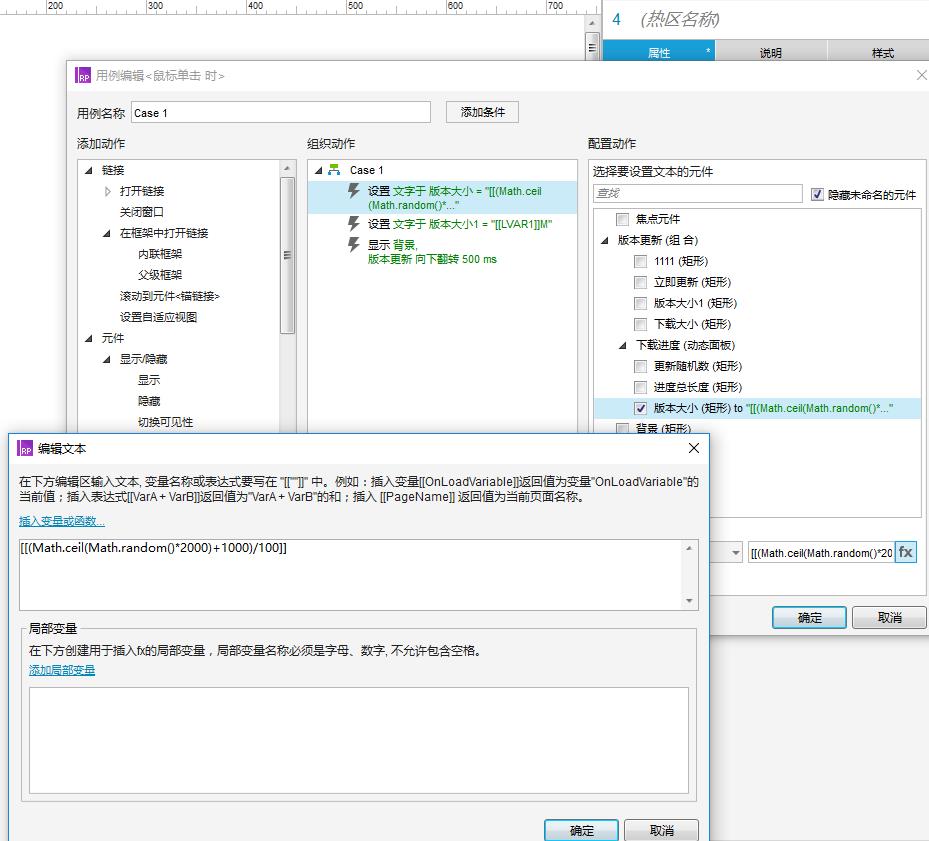Click the 添加局部变量 link
Image resolution: width=929 pixels, height=841 pixels.
click(x=62, y=670)
